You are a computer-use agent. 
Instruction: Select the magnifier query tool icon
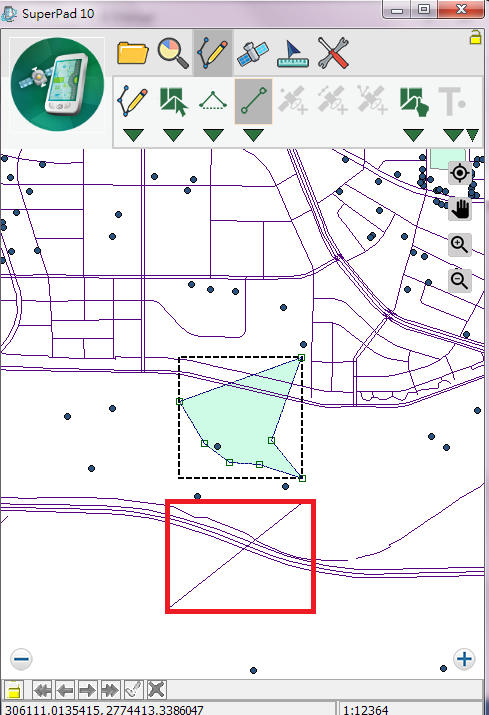173,53
